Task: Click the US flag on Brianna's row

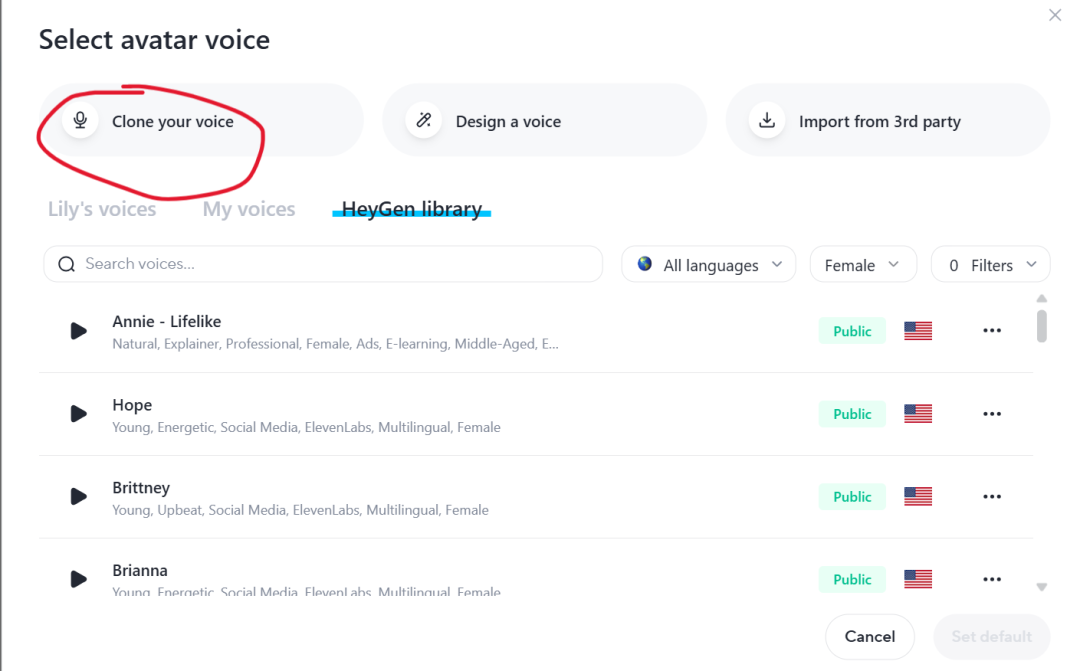Action: coord(918,579)
